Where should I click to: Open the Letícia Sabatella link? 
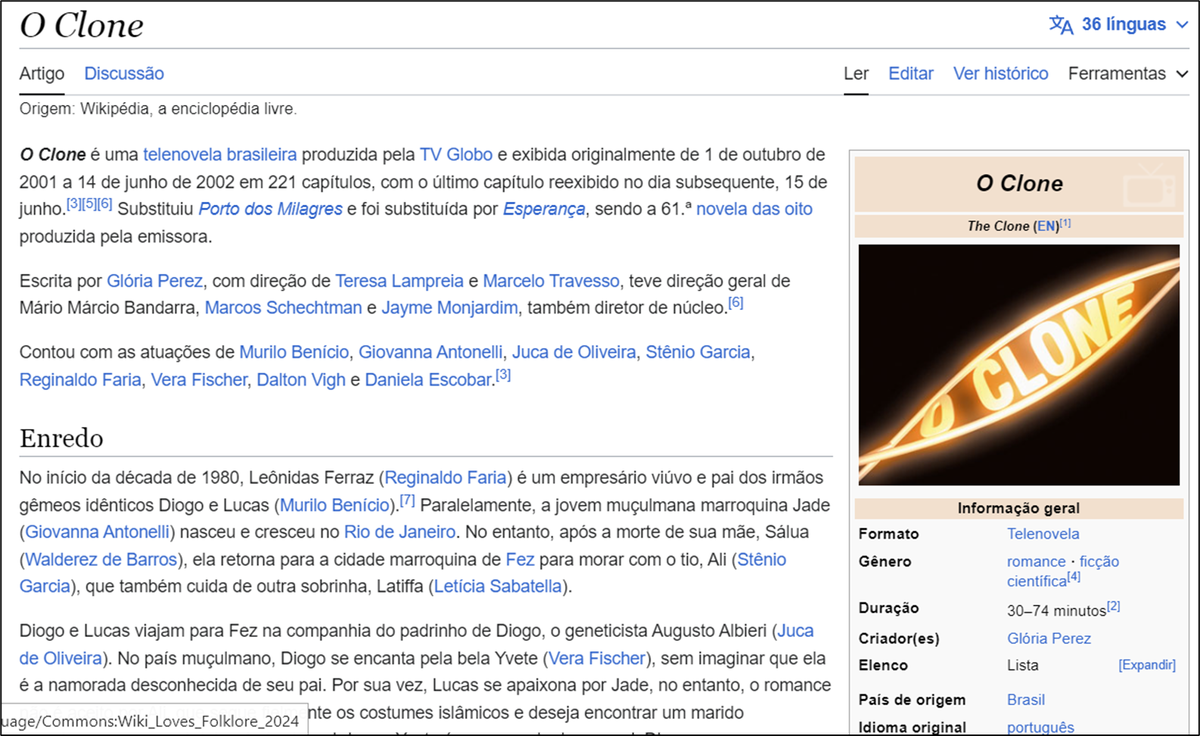tap(499, 586)
